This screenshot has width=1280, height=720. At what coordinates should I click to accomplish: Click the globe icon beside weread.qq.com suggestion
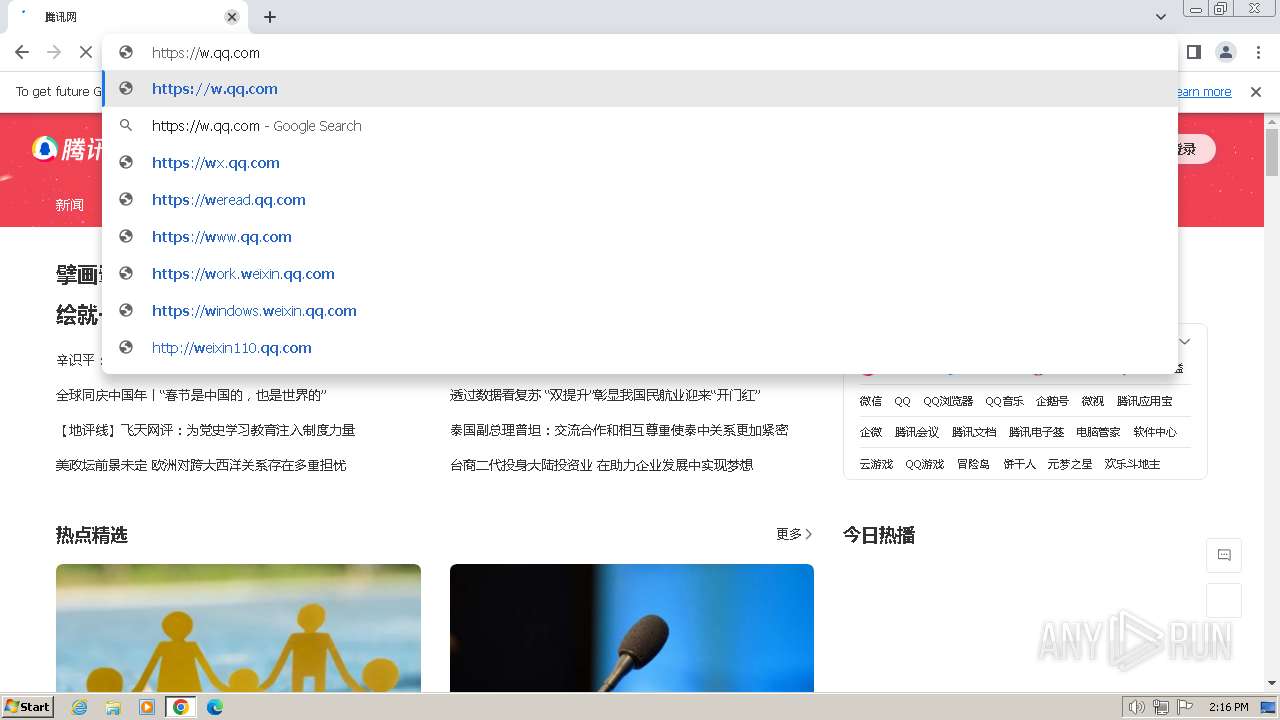click(126, 200)
